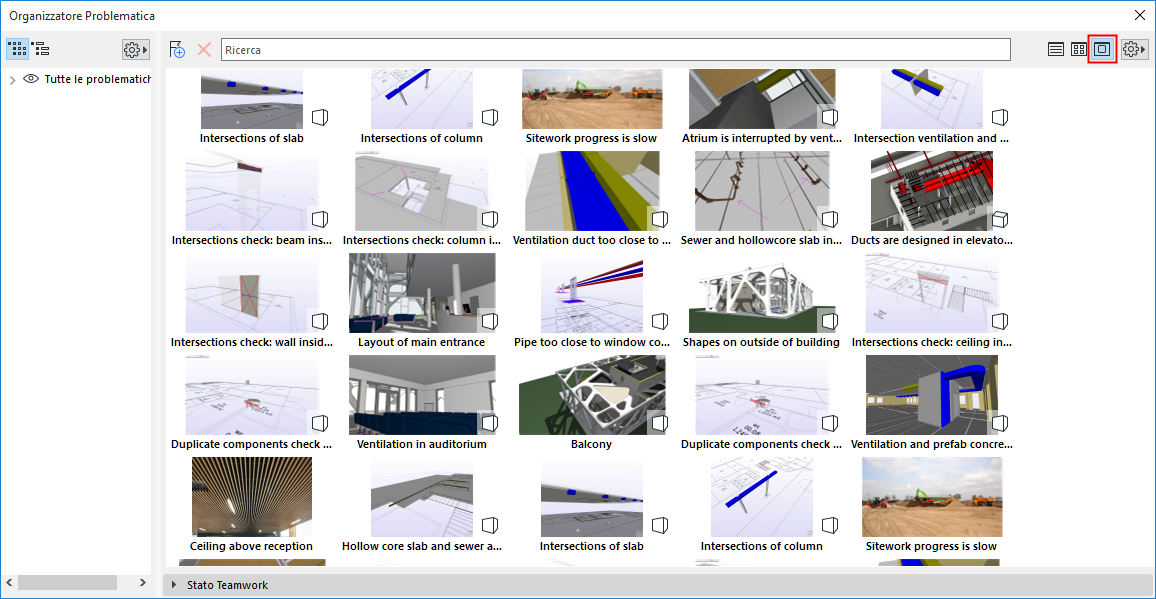Click 3D view icon beside Intersection ventilation and thumbnail
The height and width of the screenshot is (599, 1156).
tap(1000, 117)
